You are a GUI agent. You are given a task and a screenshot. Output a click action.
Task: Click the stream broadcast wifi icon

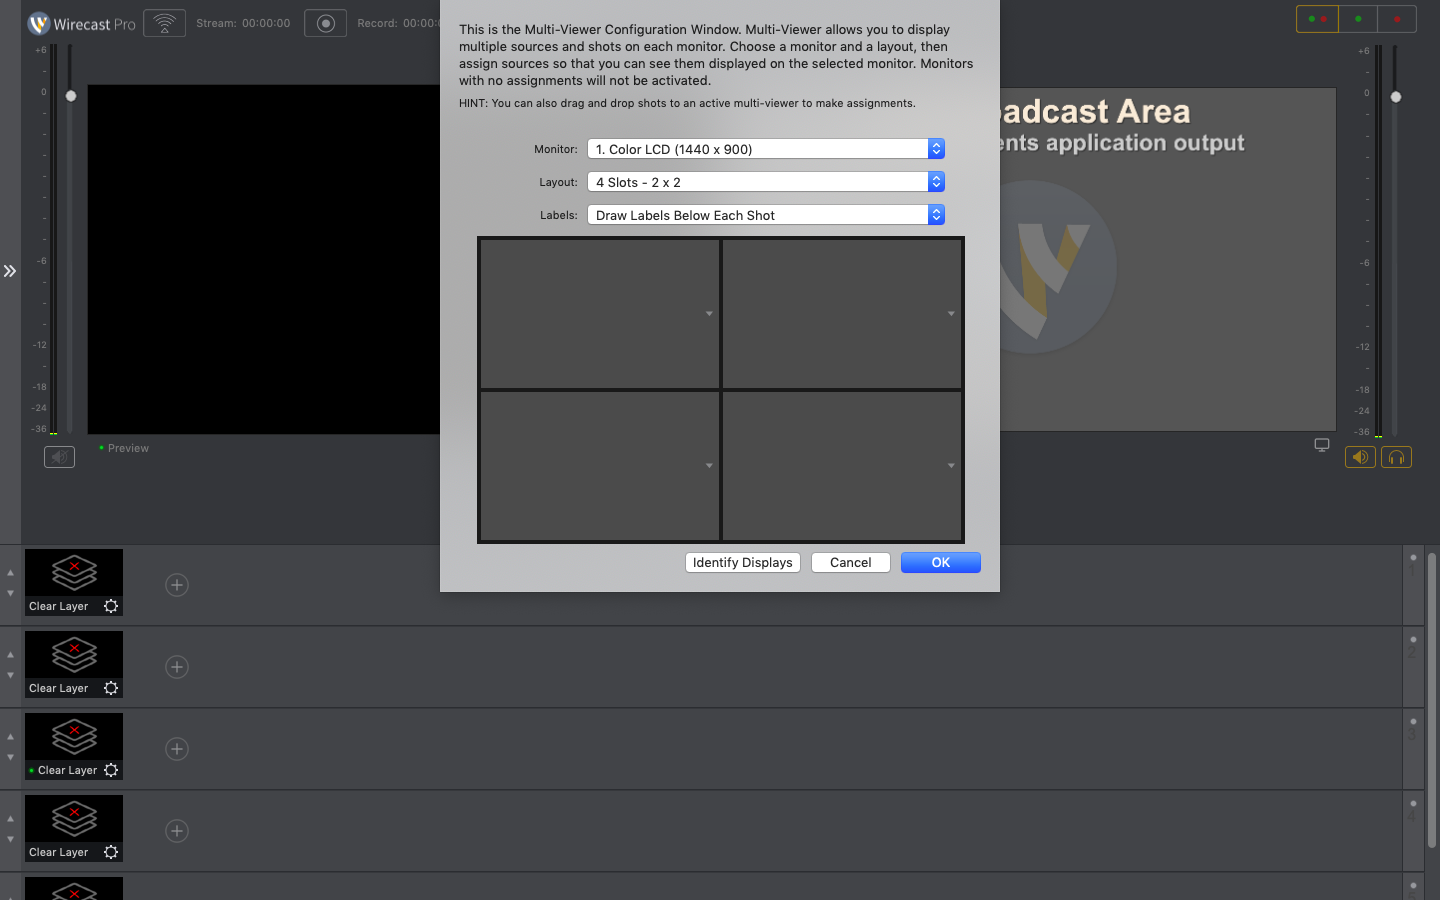164,23
